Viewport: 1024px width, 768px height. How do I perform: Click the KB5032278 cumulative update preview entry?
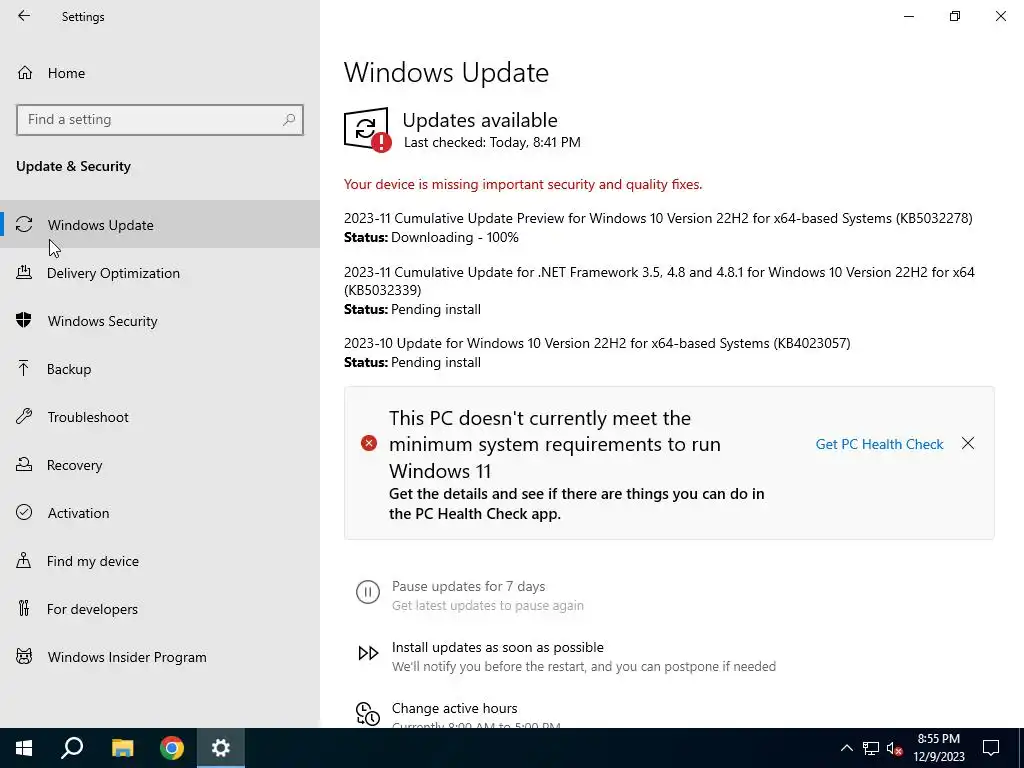[658, 227]
